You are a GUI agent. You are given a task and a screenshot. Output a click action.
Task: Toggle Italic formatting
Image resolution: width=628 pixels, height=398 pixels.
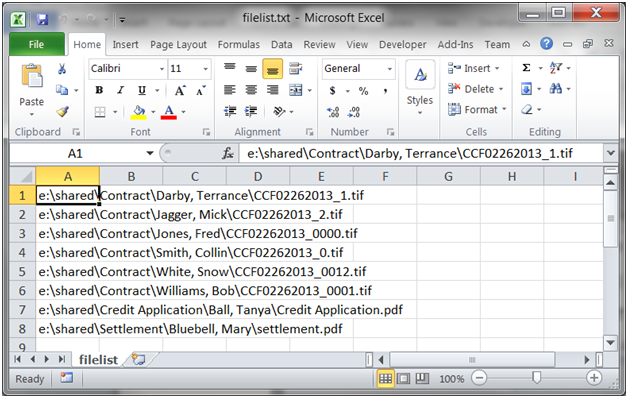tap(121, 90)
